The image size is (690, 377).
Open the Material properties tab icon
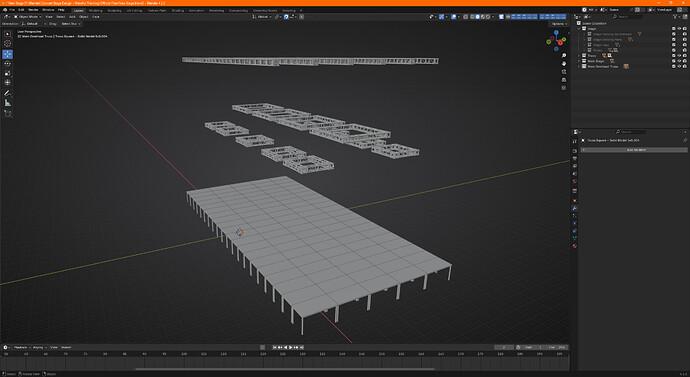coord(575,246)
